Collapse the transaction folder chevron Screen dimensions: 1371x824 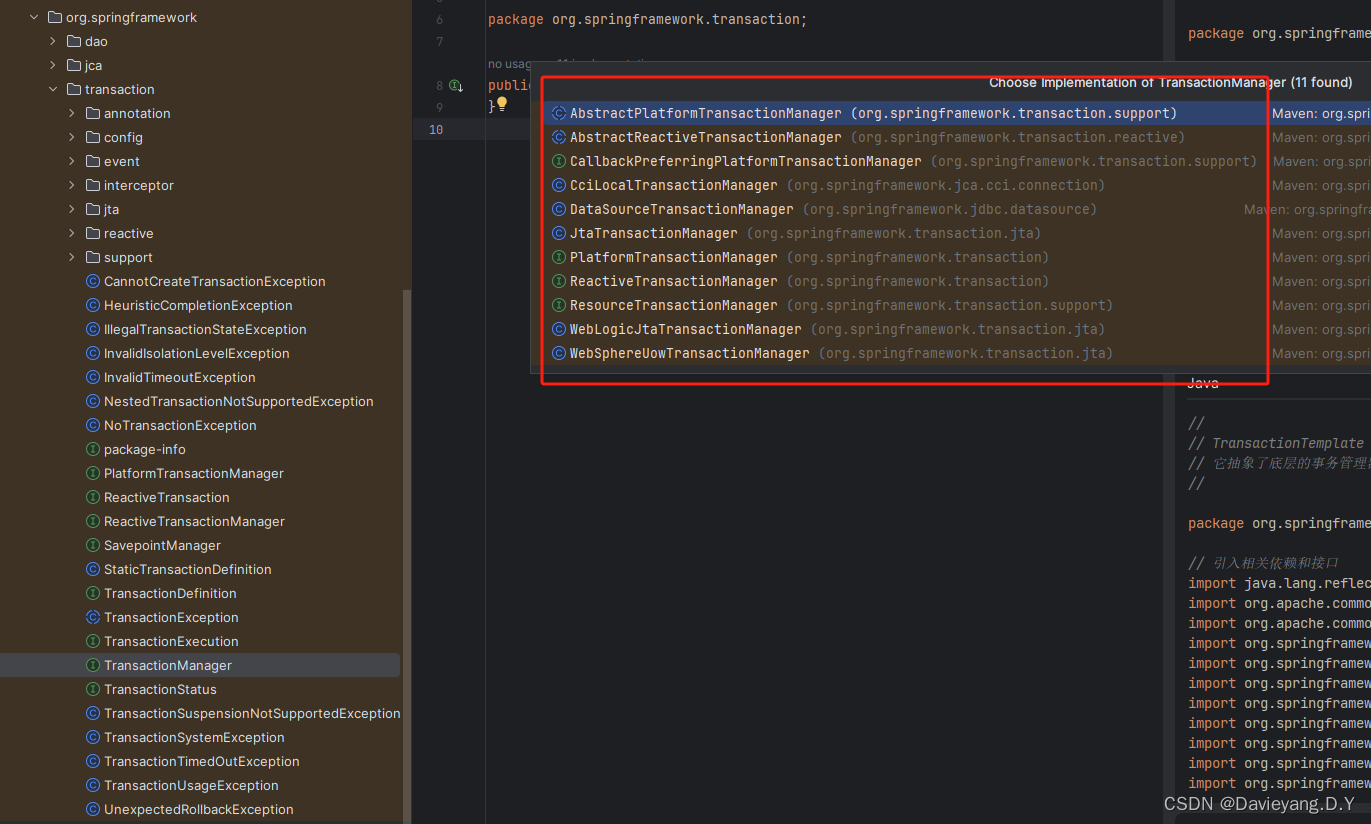[x=53, y=89]
